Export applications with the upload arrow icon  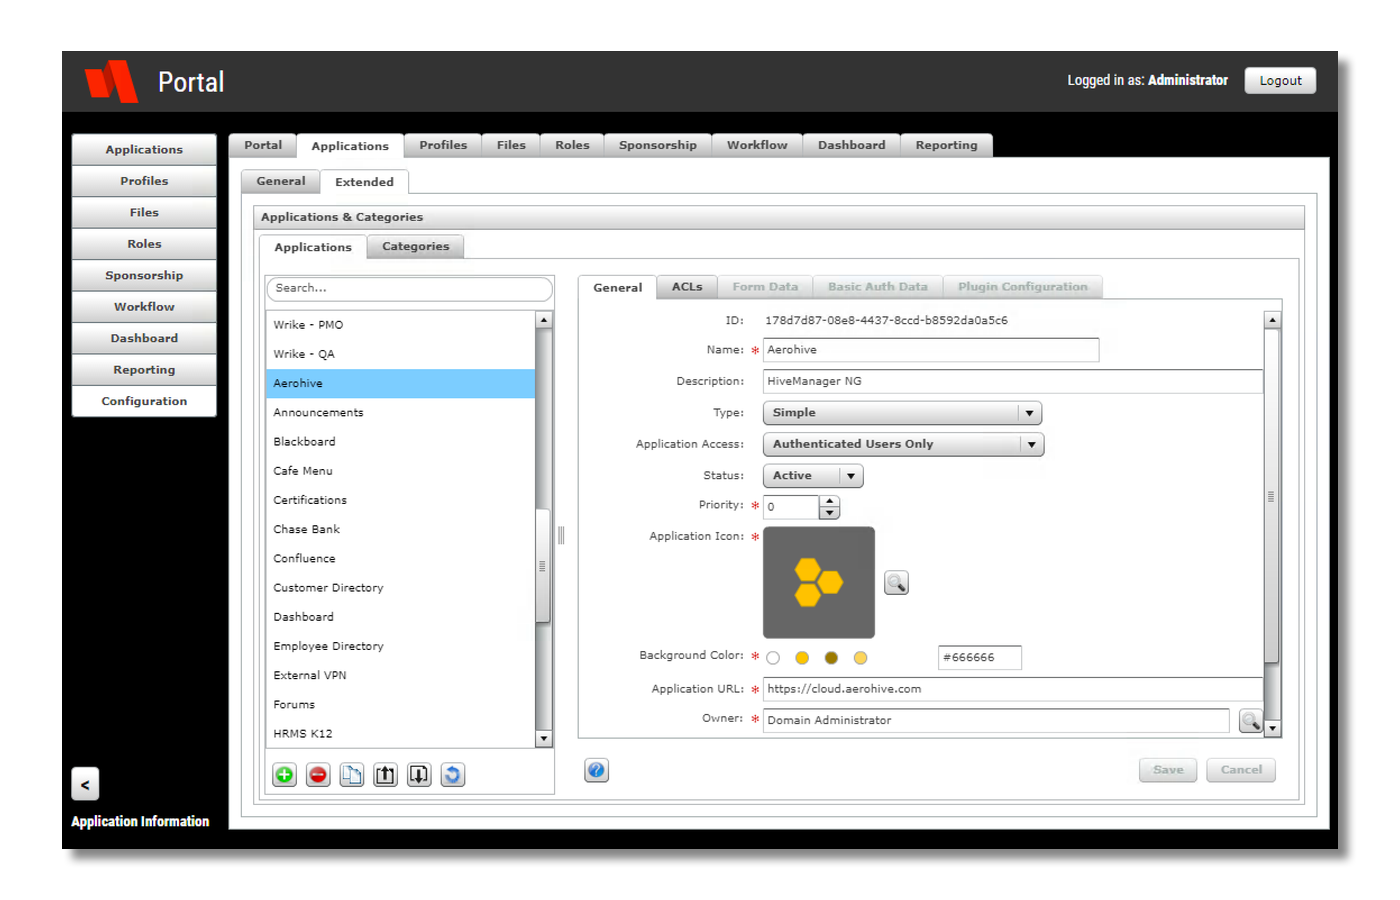(385, 775)
